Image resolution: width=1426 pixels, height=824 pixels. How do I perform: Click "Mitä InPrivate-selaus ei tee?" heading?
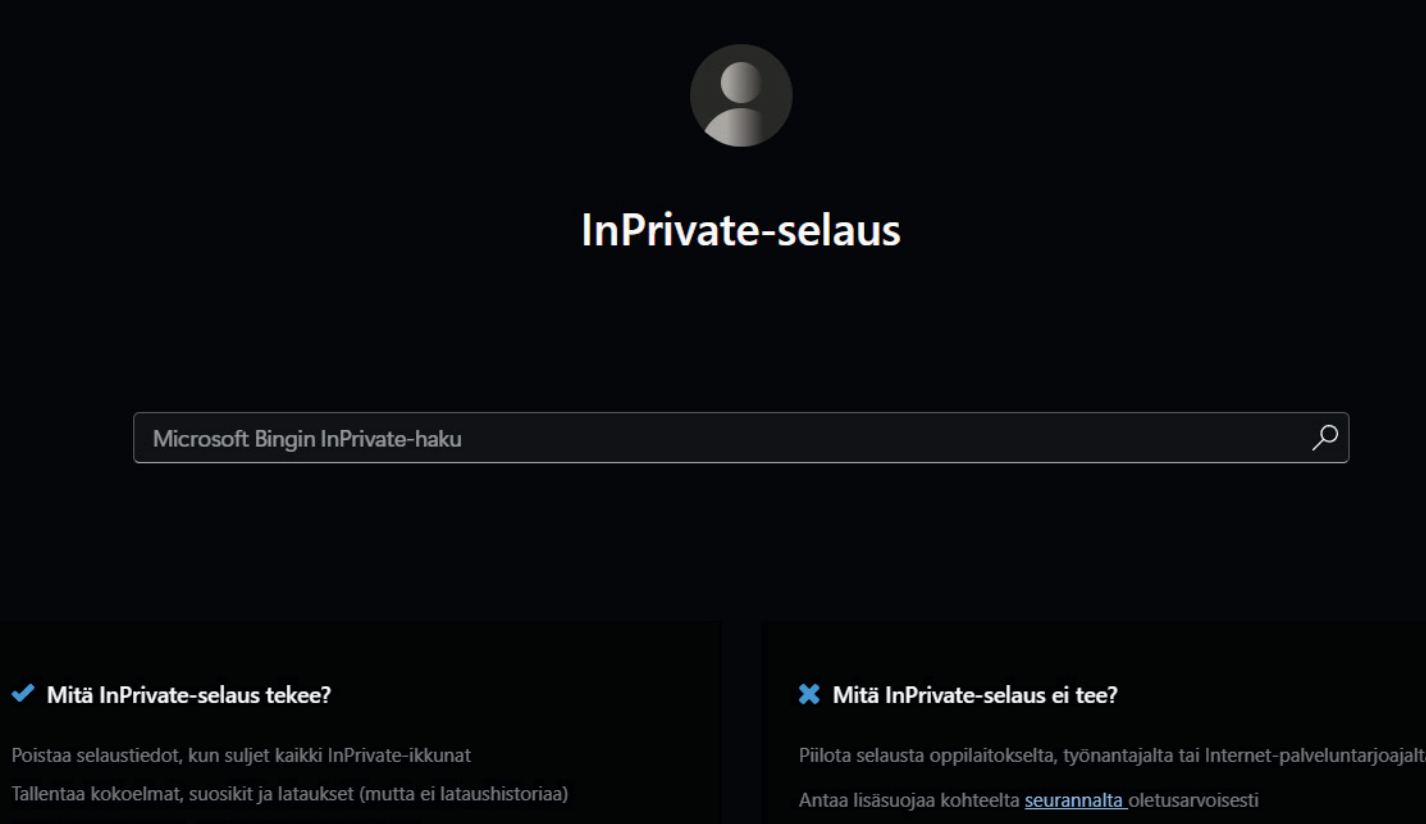coord(975,695)
